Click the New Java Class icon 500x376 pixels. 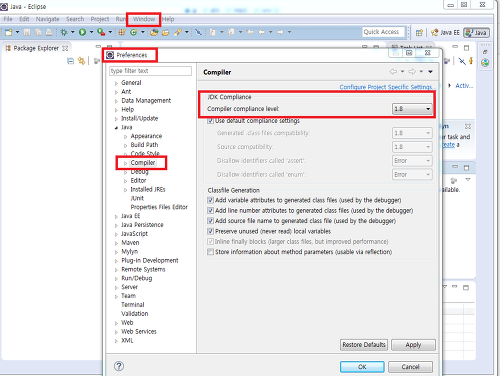click(134, 32)
